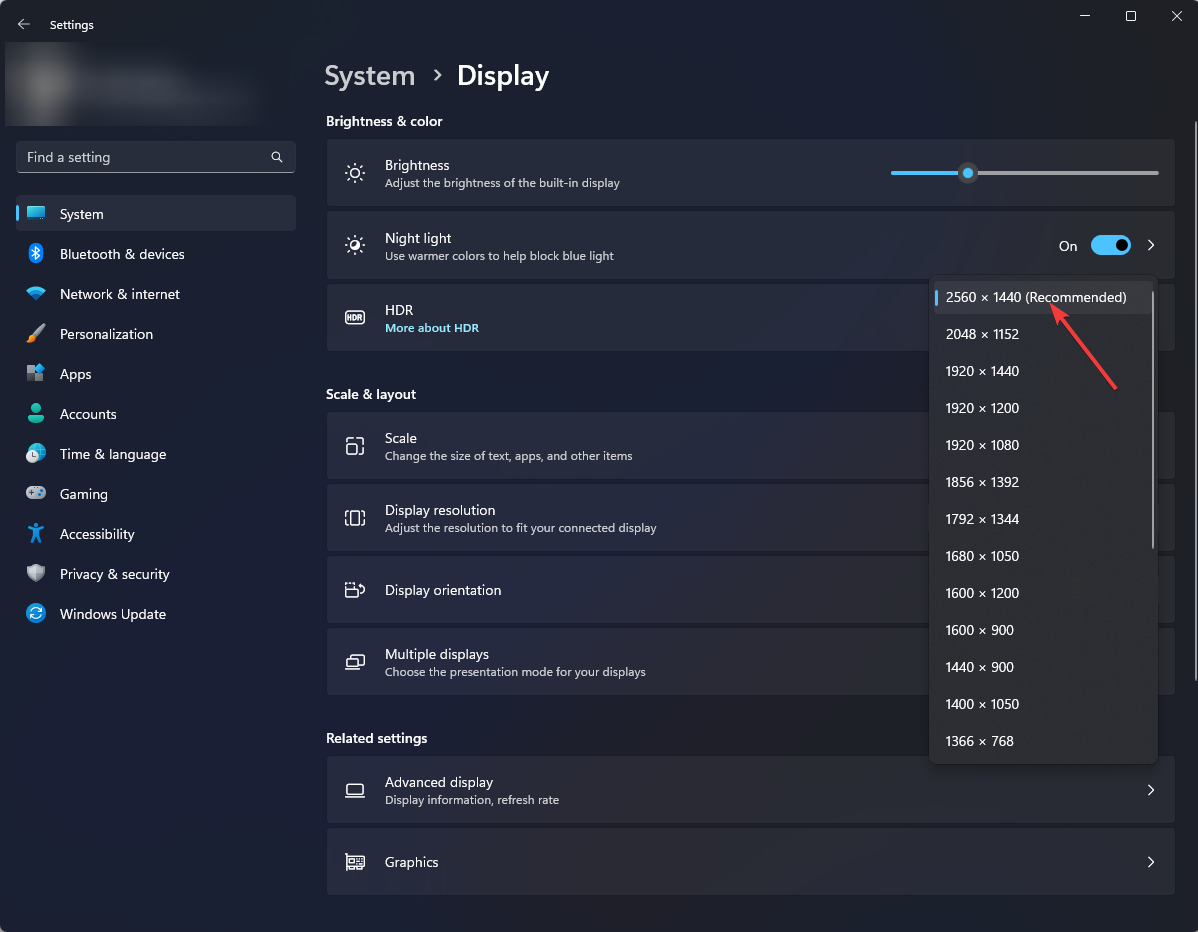Open Accessibility settings page

[156, 534]
